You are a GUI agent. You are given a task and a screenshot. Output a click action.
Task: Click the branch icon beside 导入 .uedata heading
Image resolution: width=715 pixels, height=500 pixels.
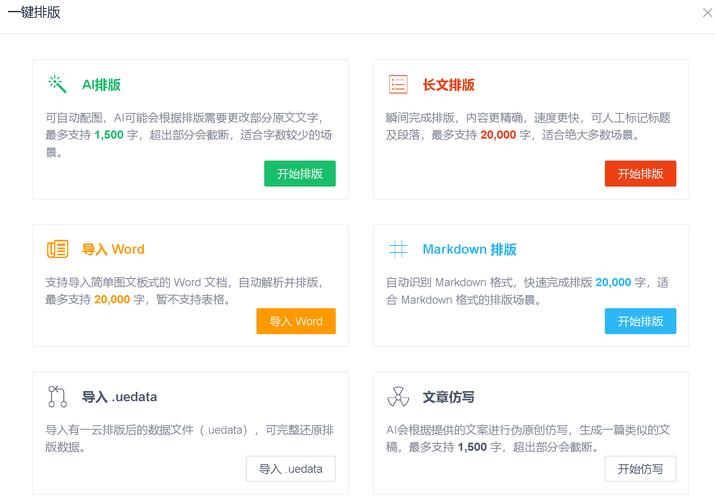(57, 397)
